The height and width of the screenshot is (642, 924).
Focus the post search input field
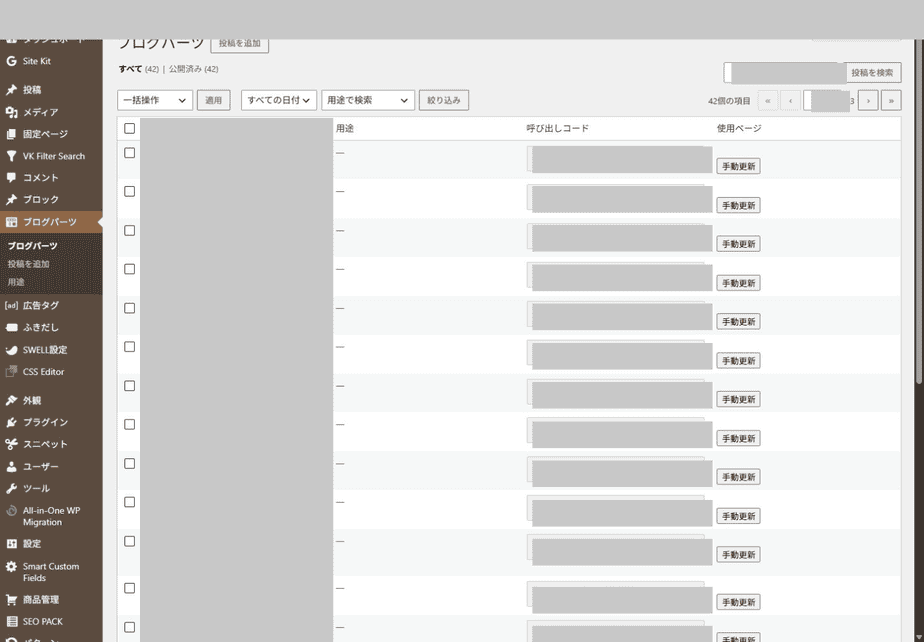point(784,73)
